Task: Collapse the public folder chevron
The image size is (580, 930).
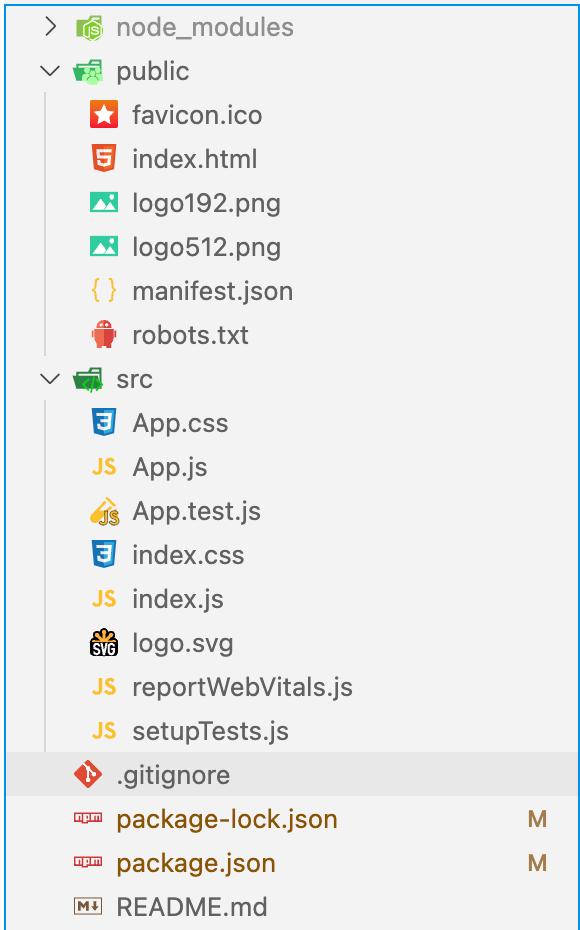Action: [50, 71]
